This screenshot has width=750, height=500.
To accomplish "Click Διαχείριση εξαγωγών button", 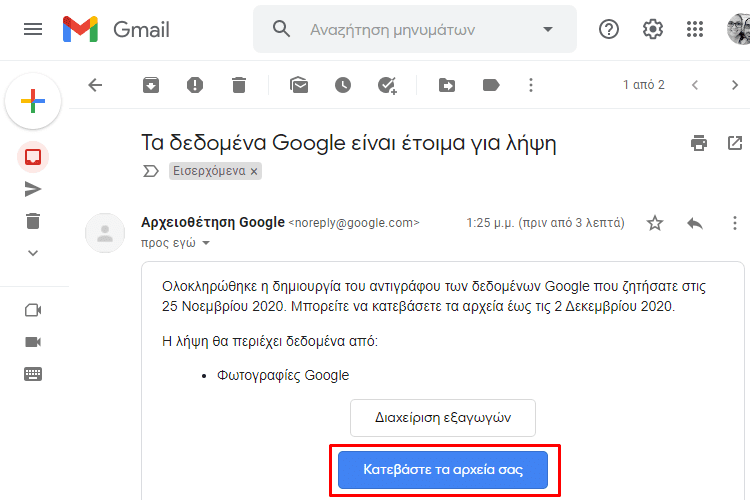I will click(x=443, y=418).
